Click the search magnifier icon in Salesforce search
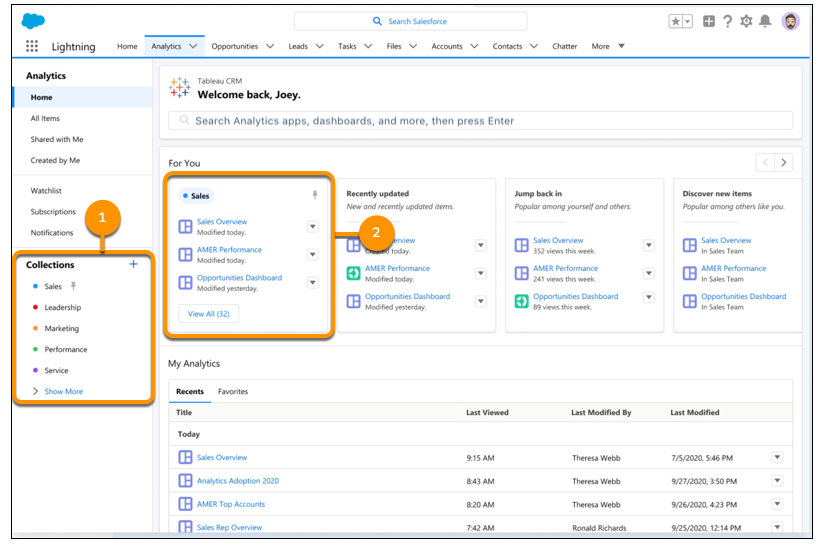Screen dimensions: 822x547 click(377, 21)
